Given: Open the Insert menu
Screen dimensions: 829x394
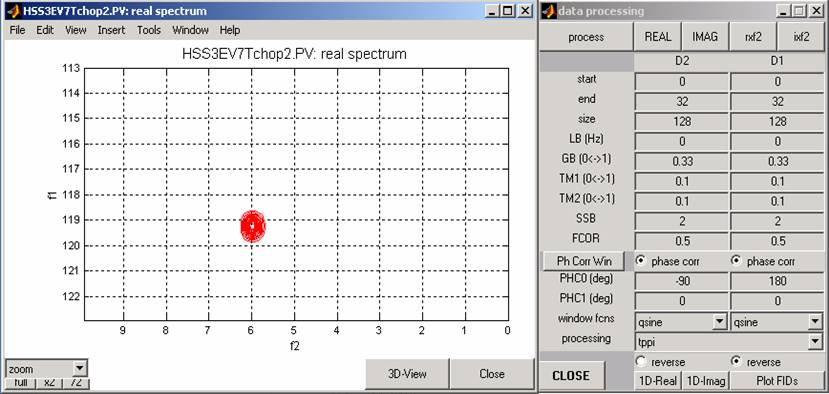Looking at the screenshot, I should 111,30.
